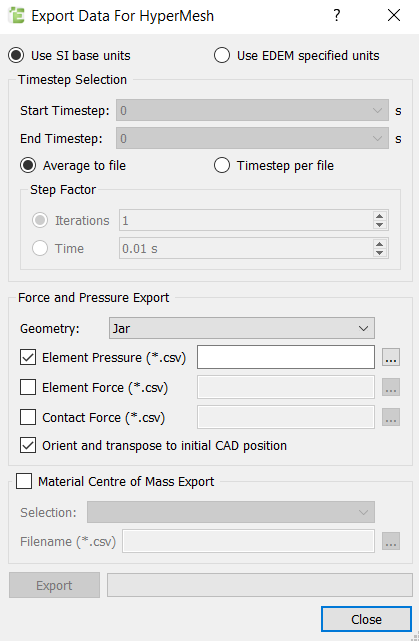Click browse button beside Element Force field
This screenshot has width=419, height=641.
[391, 387]
